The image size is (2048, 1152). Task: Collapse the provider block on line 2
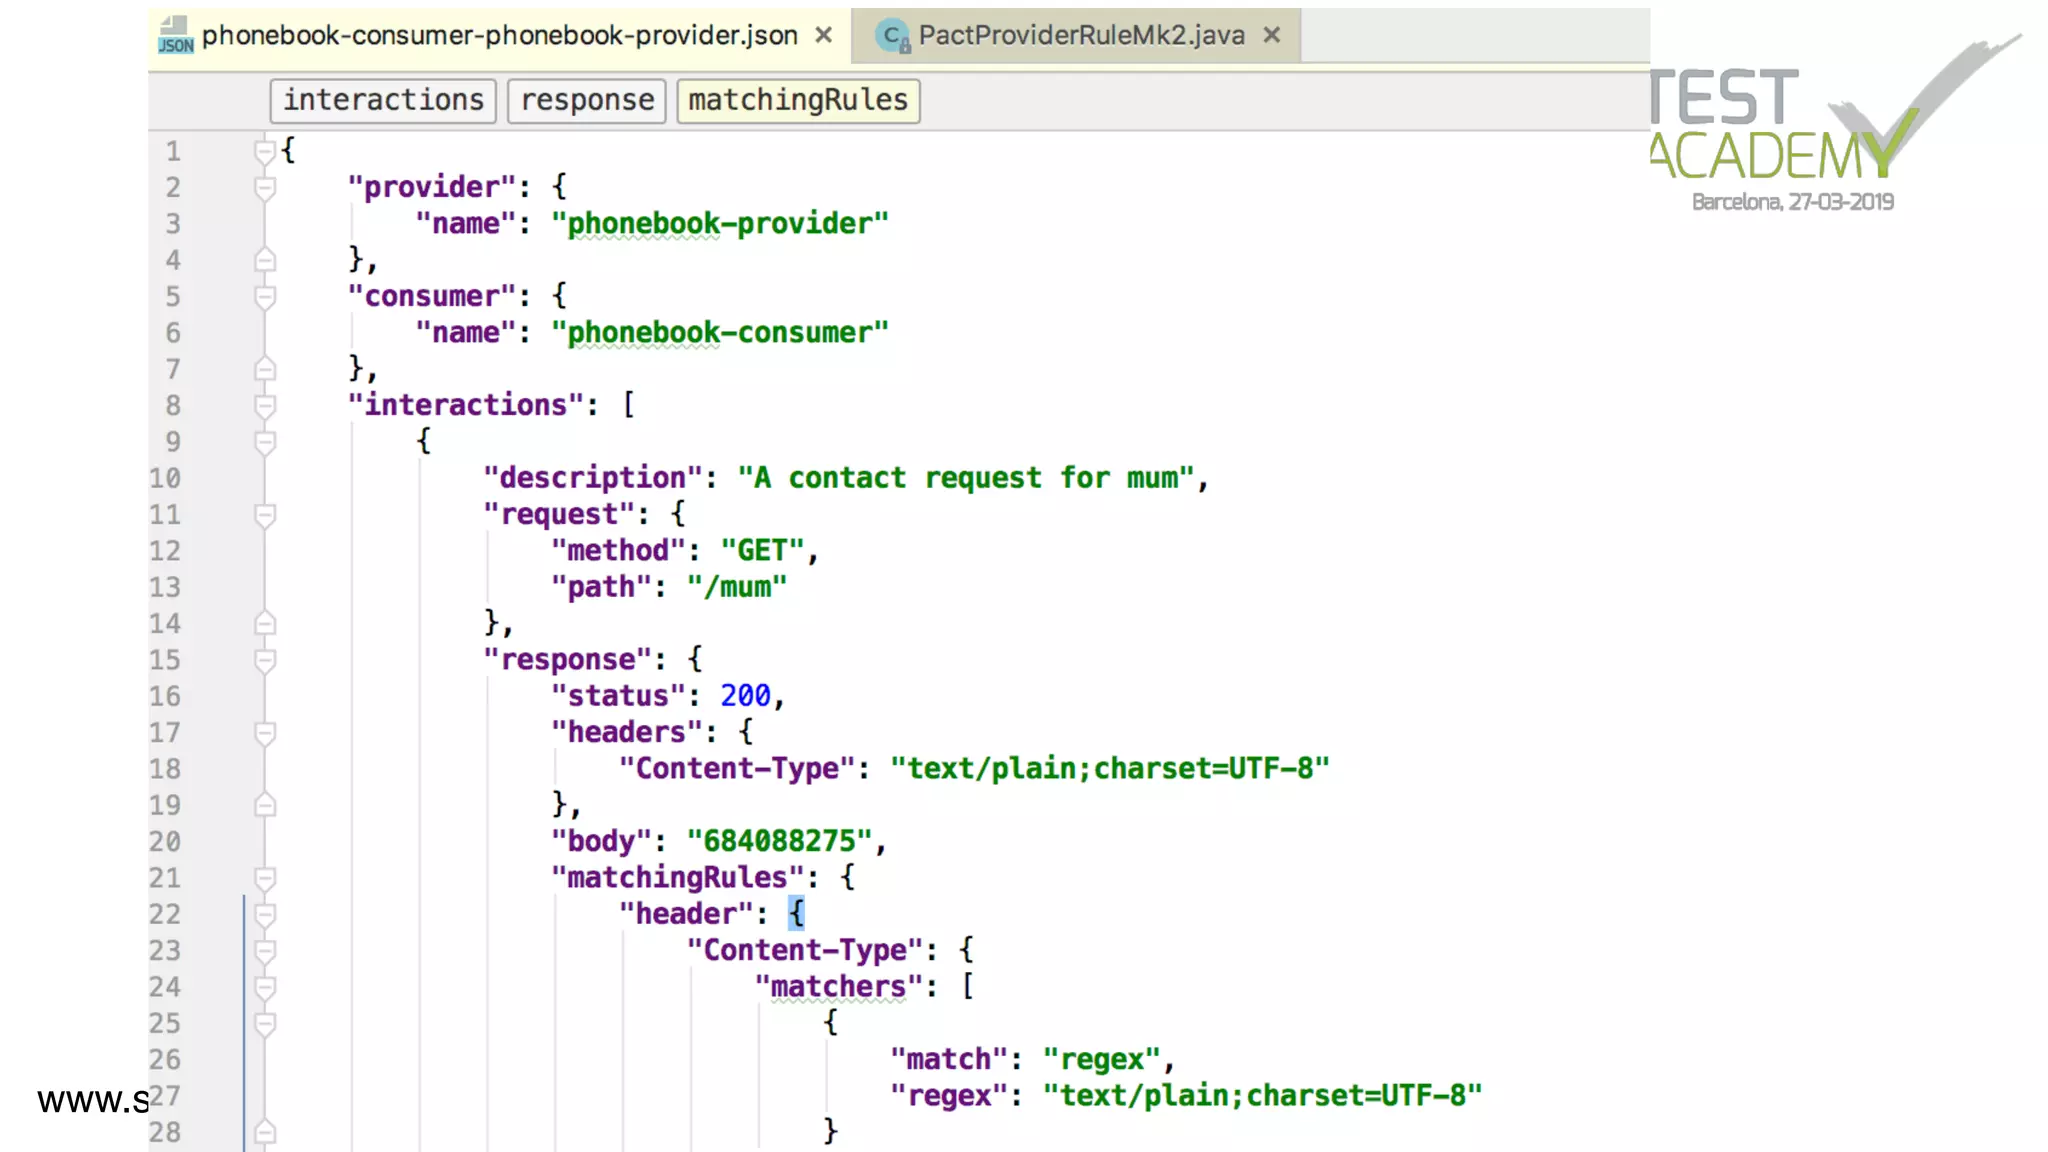click(264, 187)
